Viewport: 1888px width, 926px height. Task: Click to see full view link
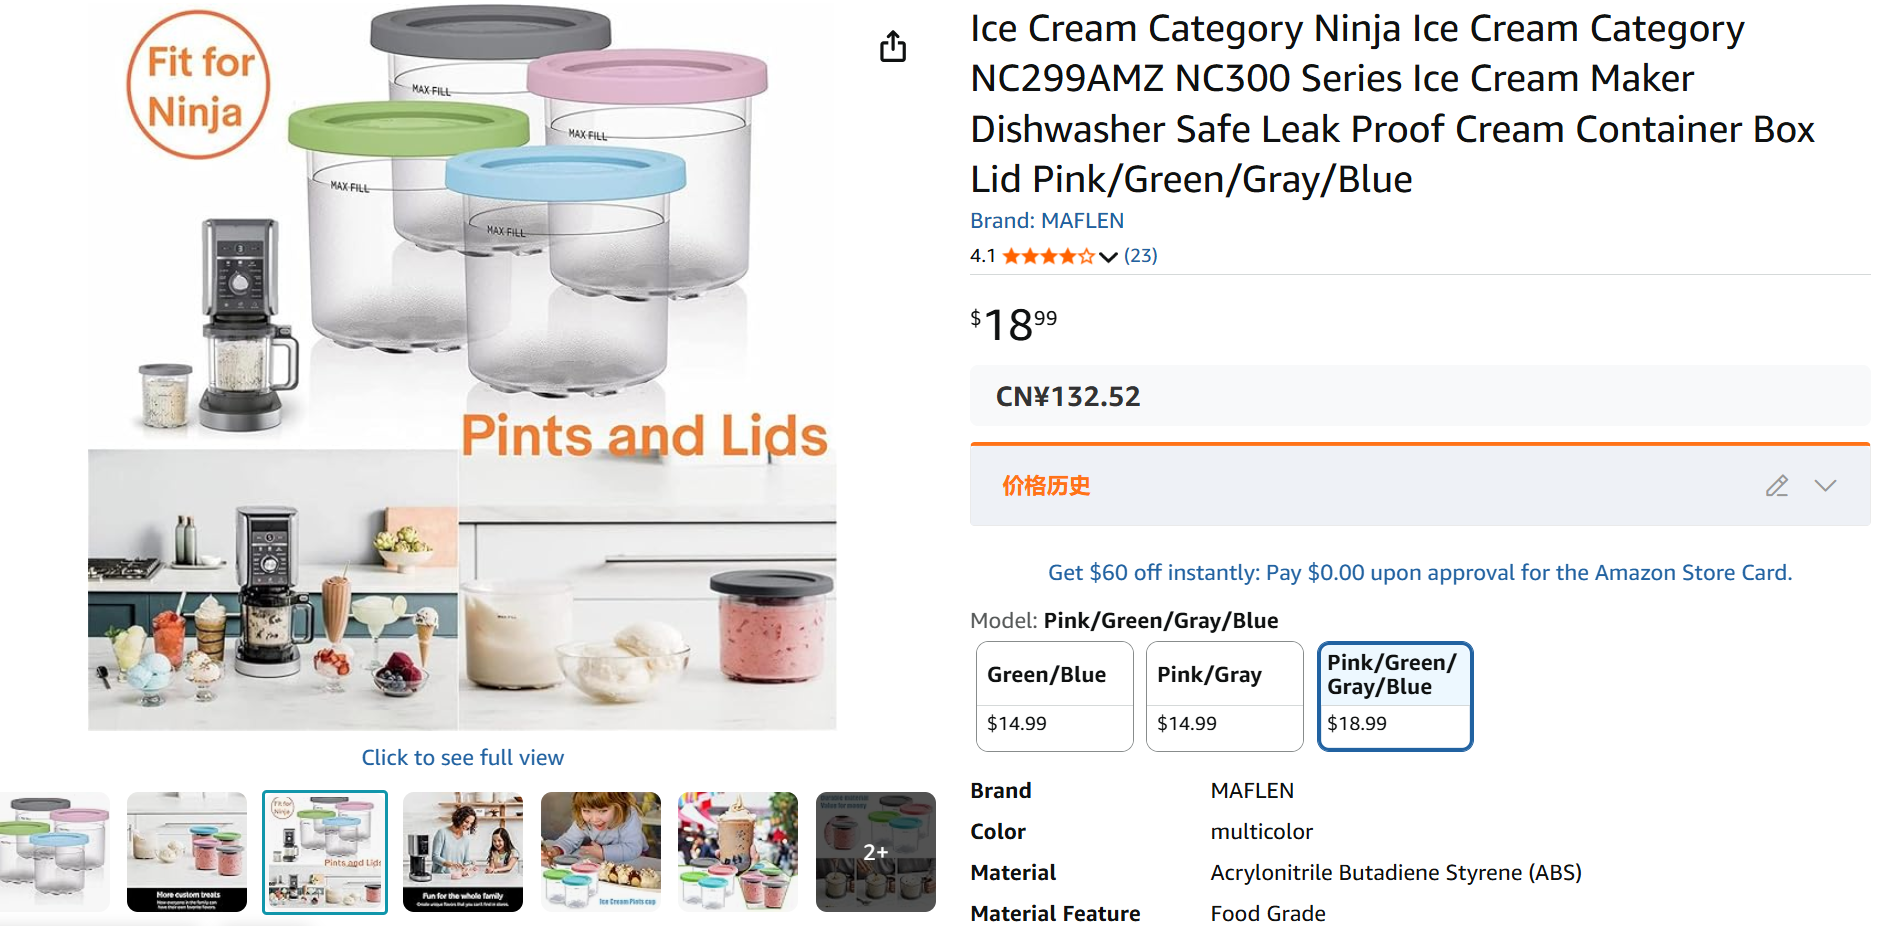[x=462, y=758]
